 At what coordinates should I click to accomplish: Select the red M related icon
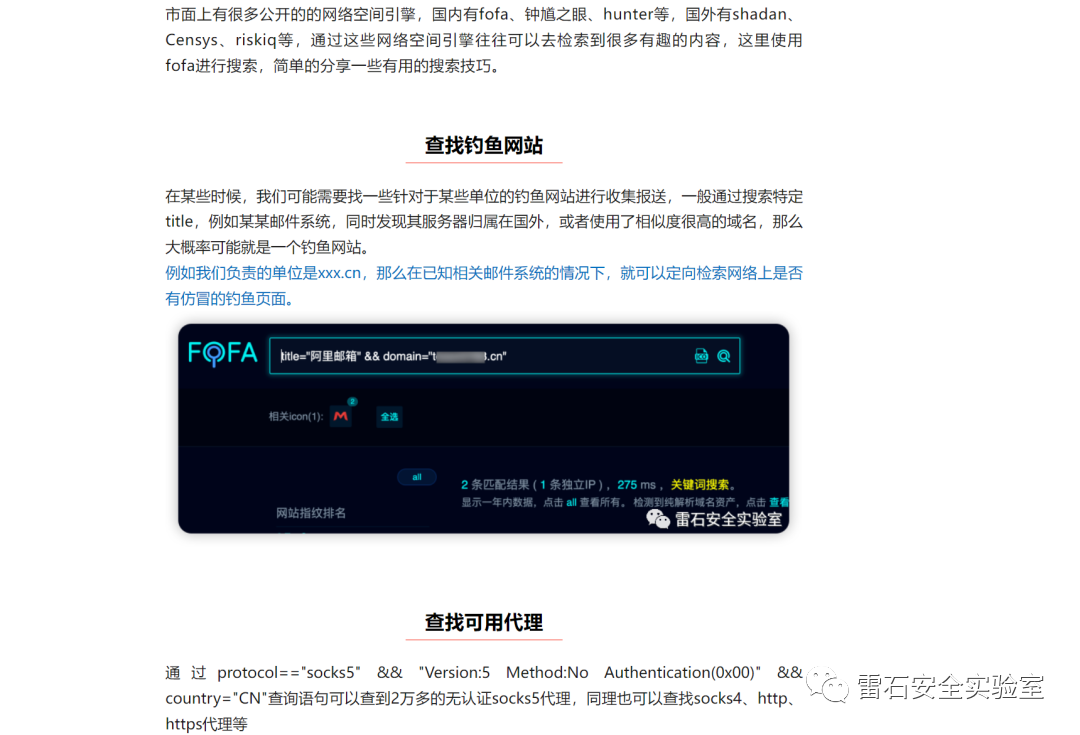point(340,416)
